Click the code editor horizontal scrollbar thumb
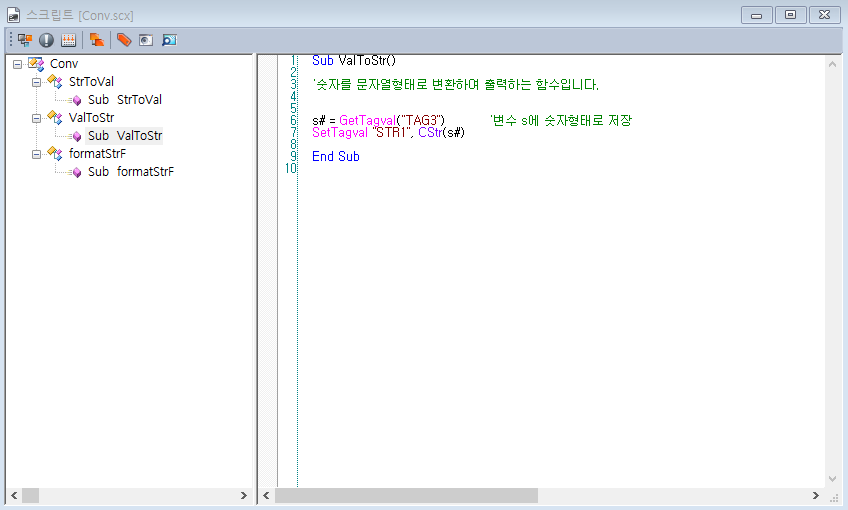This screenshot has height=510, width=848. point(406,495)
